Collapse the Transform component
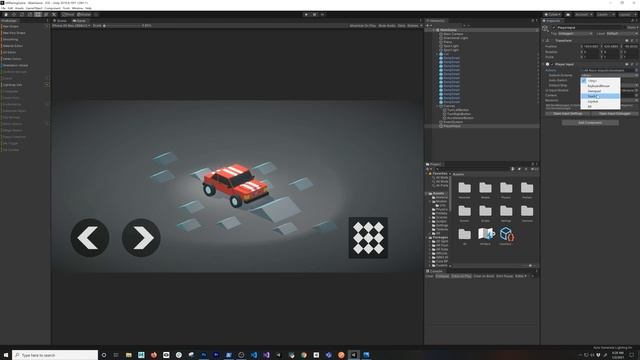640x360 pixels. click(544, 40)
